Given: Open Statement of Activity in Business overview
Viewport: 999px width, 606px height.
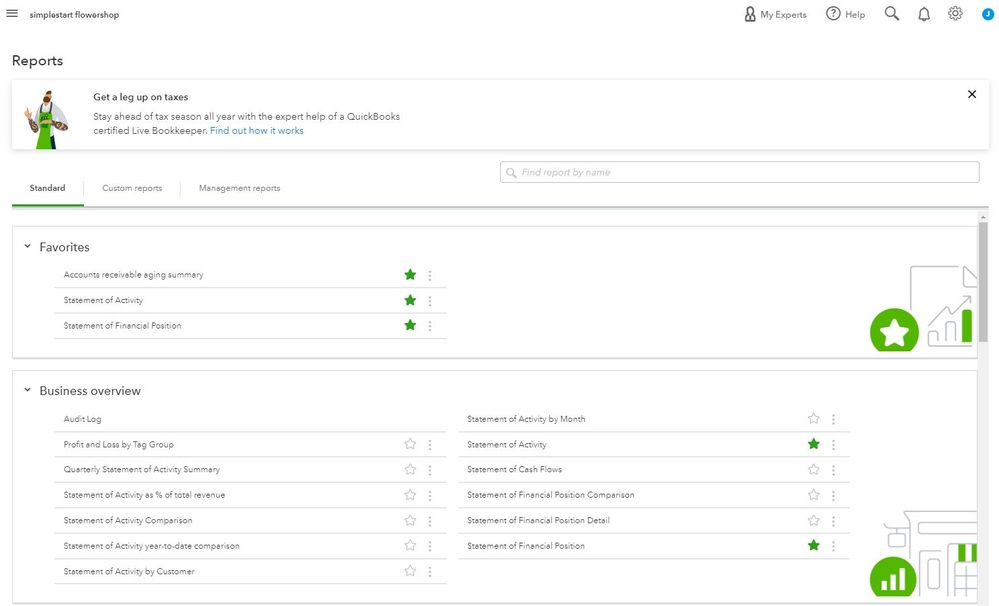Looking at the screenshot, I should (507, 445).
